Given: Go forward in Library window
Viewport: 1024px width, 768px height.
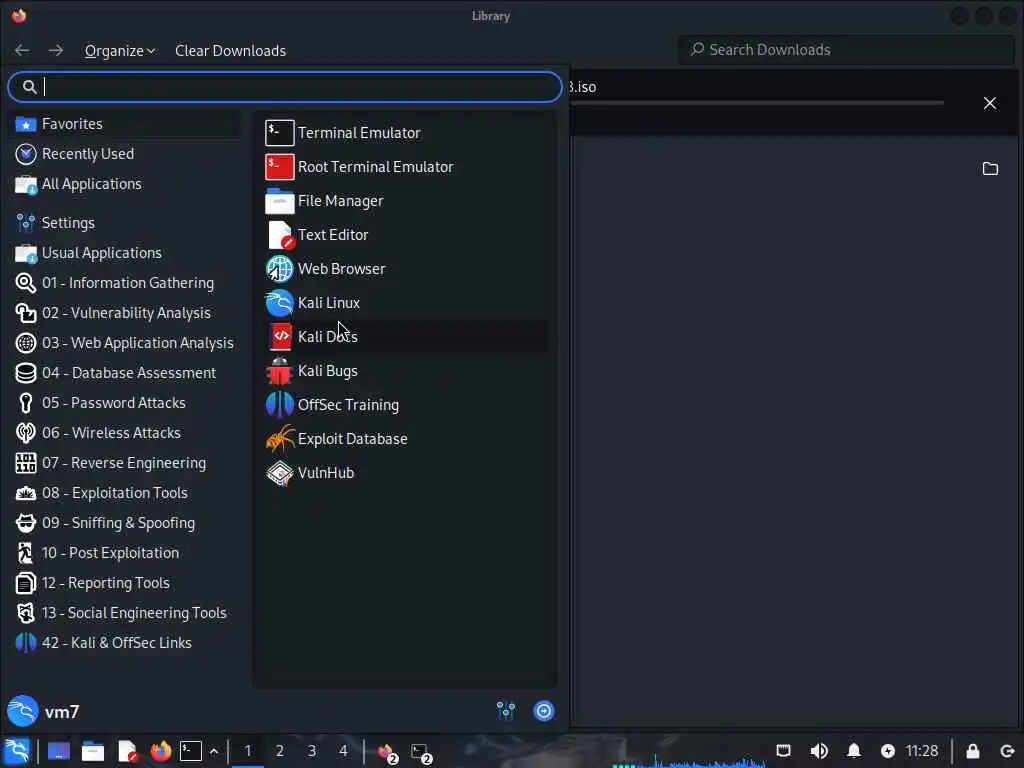Looking at the screenshot, I should (x=56, y=50).
